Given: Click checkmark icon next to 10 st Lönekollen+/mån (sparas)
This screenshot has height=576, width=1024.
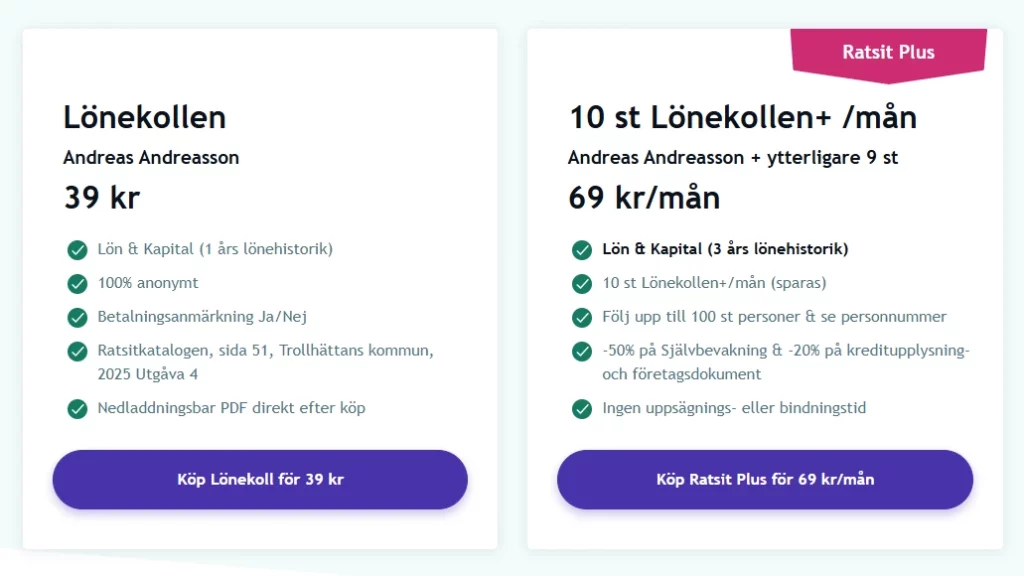Looking at the screenshot, I should pos(582,283).
